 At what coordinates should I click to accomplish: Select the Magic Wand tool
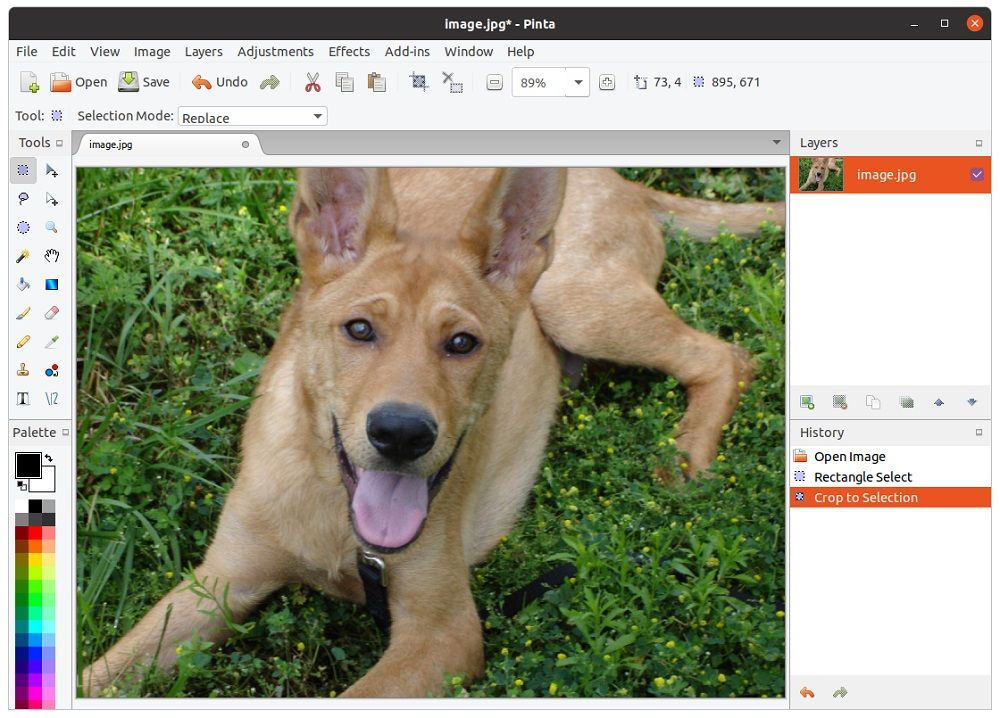point(23,256)
